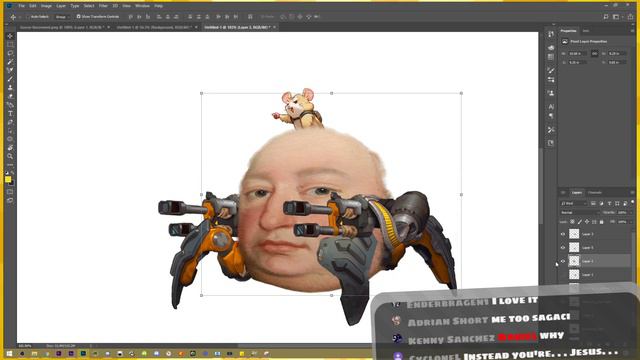Switch to the Channels tab
The height and width of the screenshot is (360, 640).
coord(595,193)
